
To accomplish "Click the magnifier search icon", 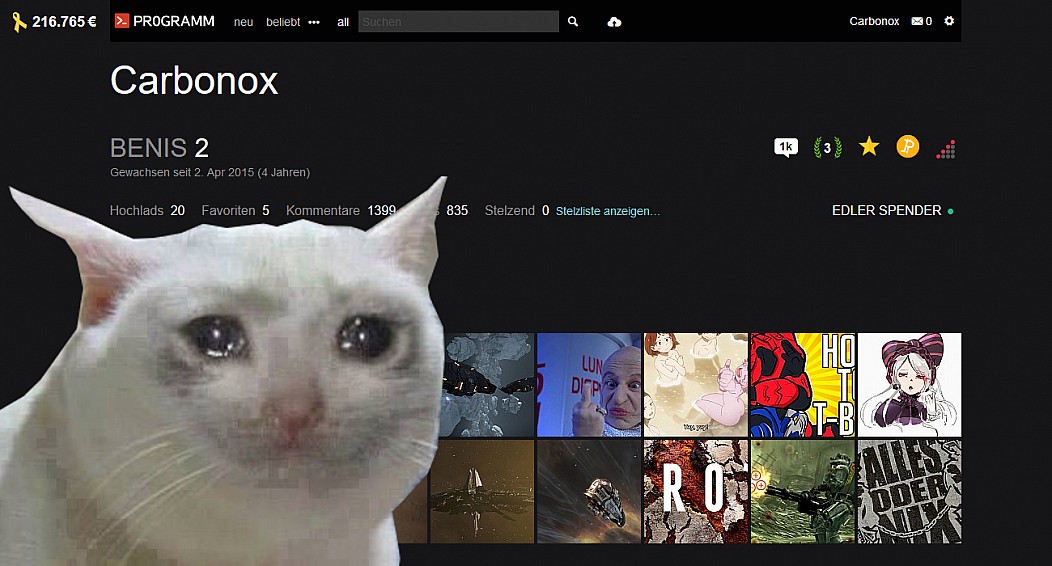I will pos(573,21).
